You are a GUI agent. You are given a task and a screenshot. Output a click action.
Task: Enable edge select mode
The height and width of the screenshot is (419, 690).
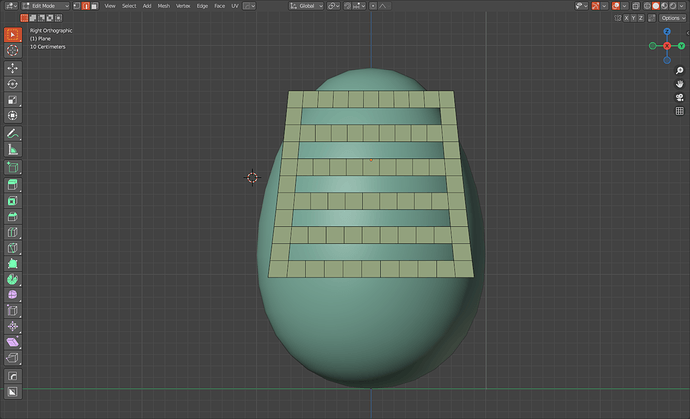(x=85, y=6)
